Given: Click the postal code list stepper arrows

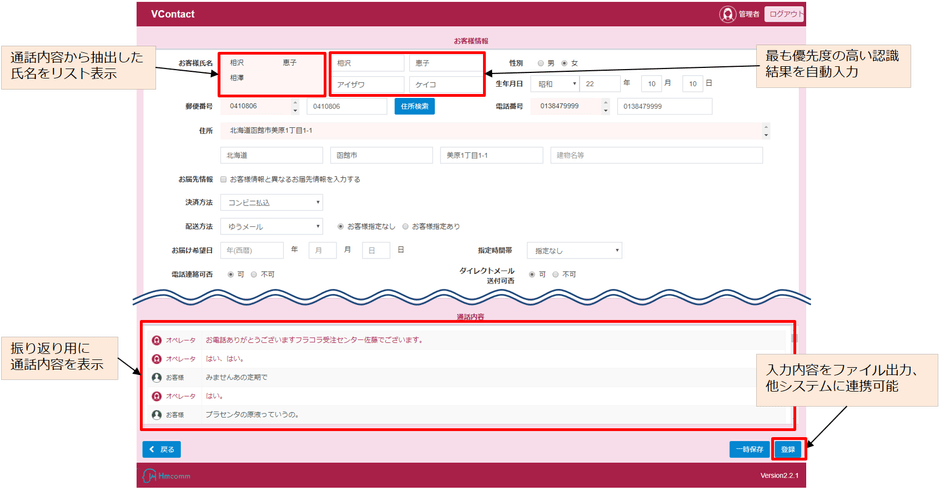Looking at the screenshot, I should [x=294, y=106].
